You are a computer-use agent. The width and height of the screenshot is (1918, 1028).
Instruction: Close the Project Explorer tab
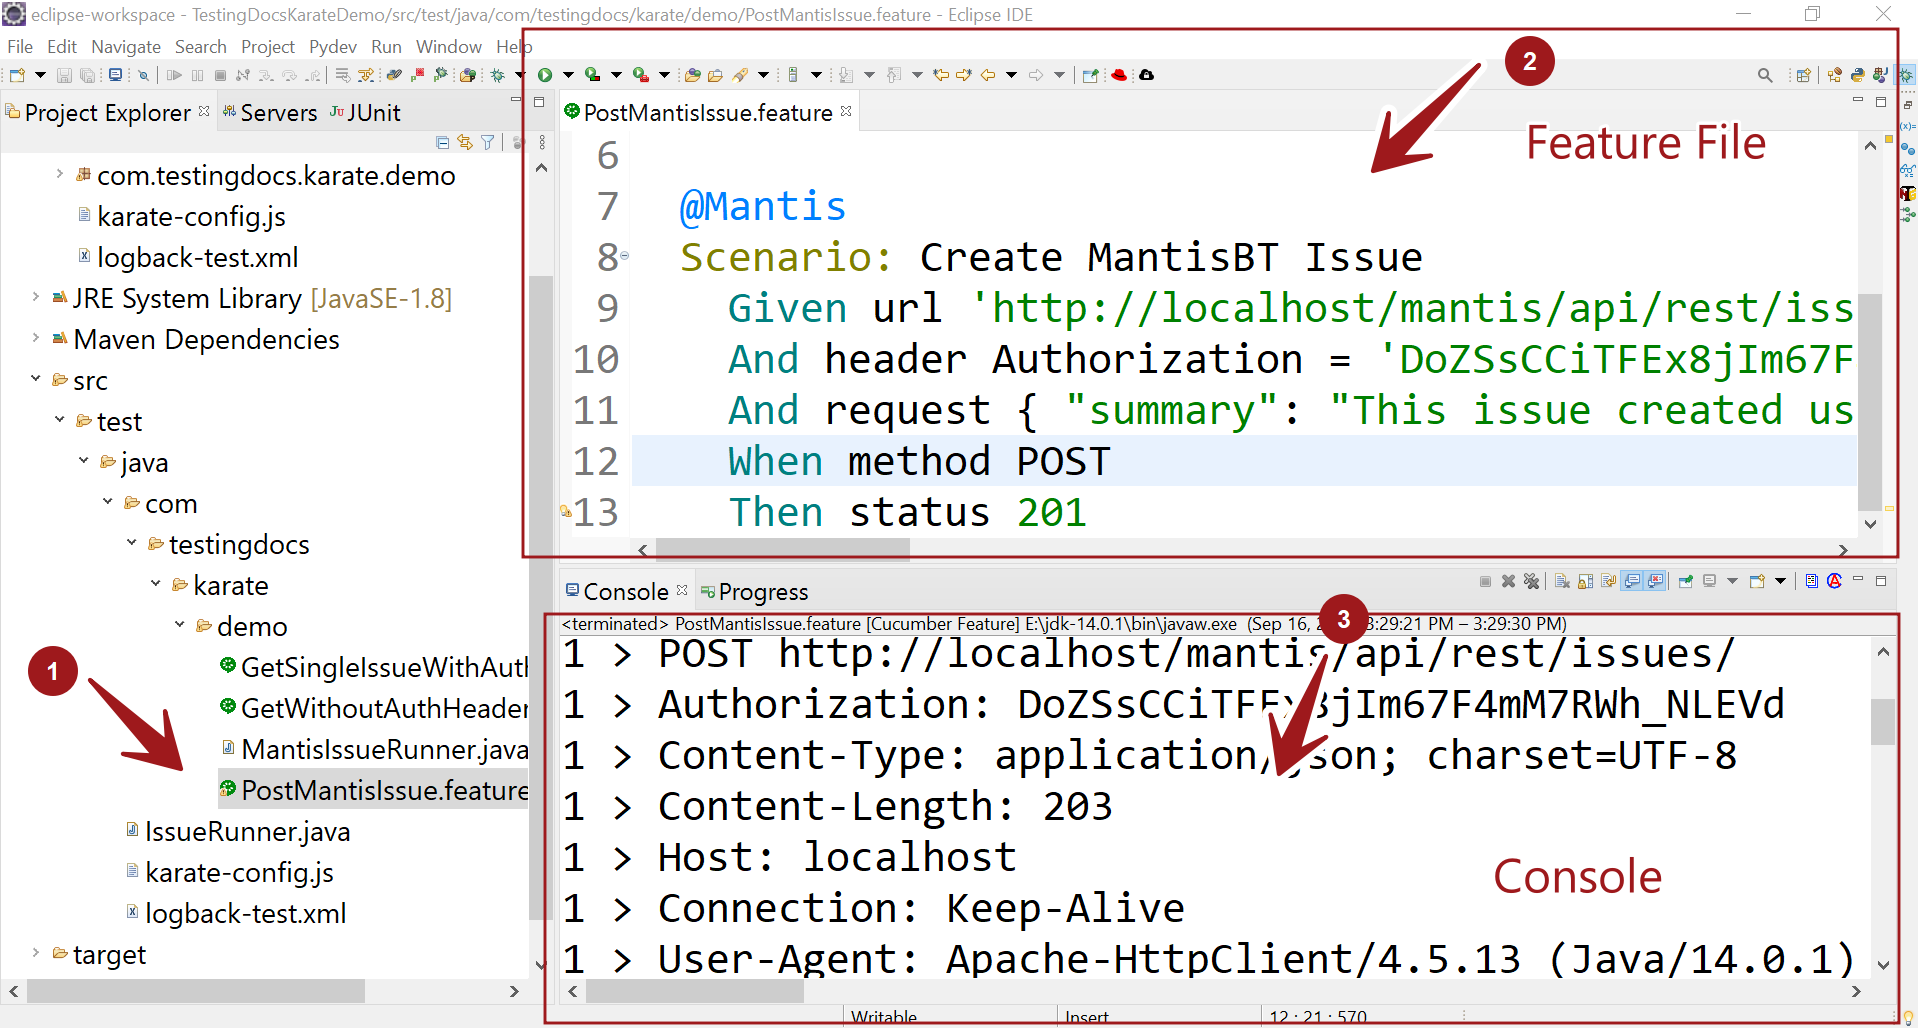[204, 111]
